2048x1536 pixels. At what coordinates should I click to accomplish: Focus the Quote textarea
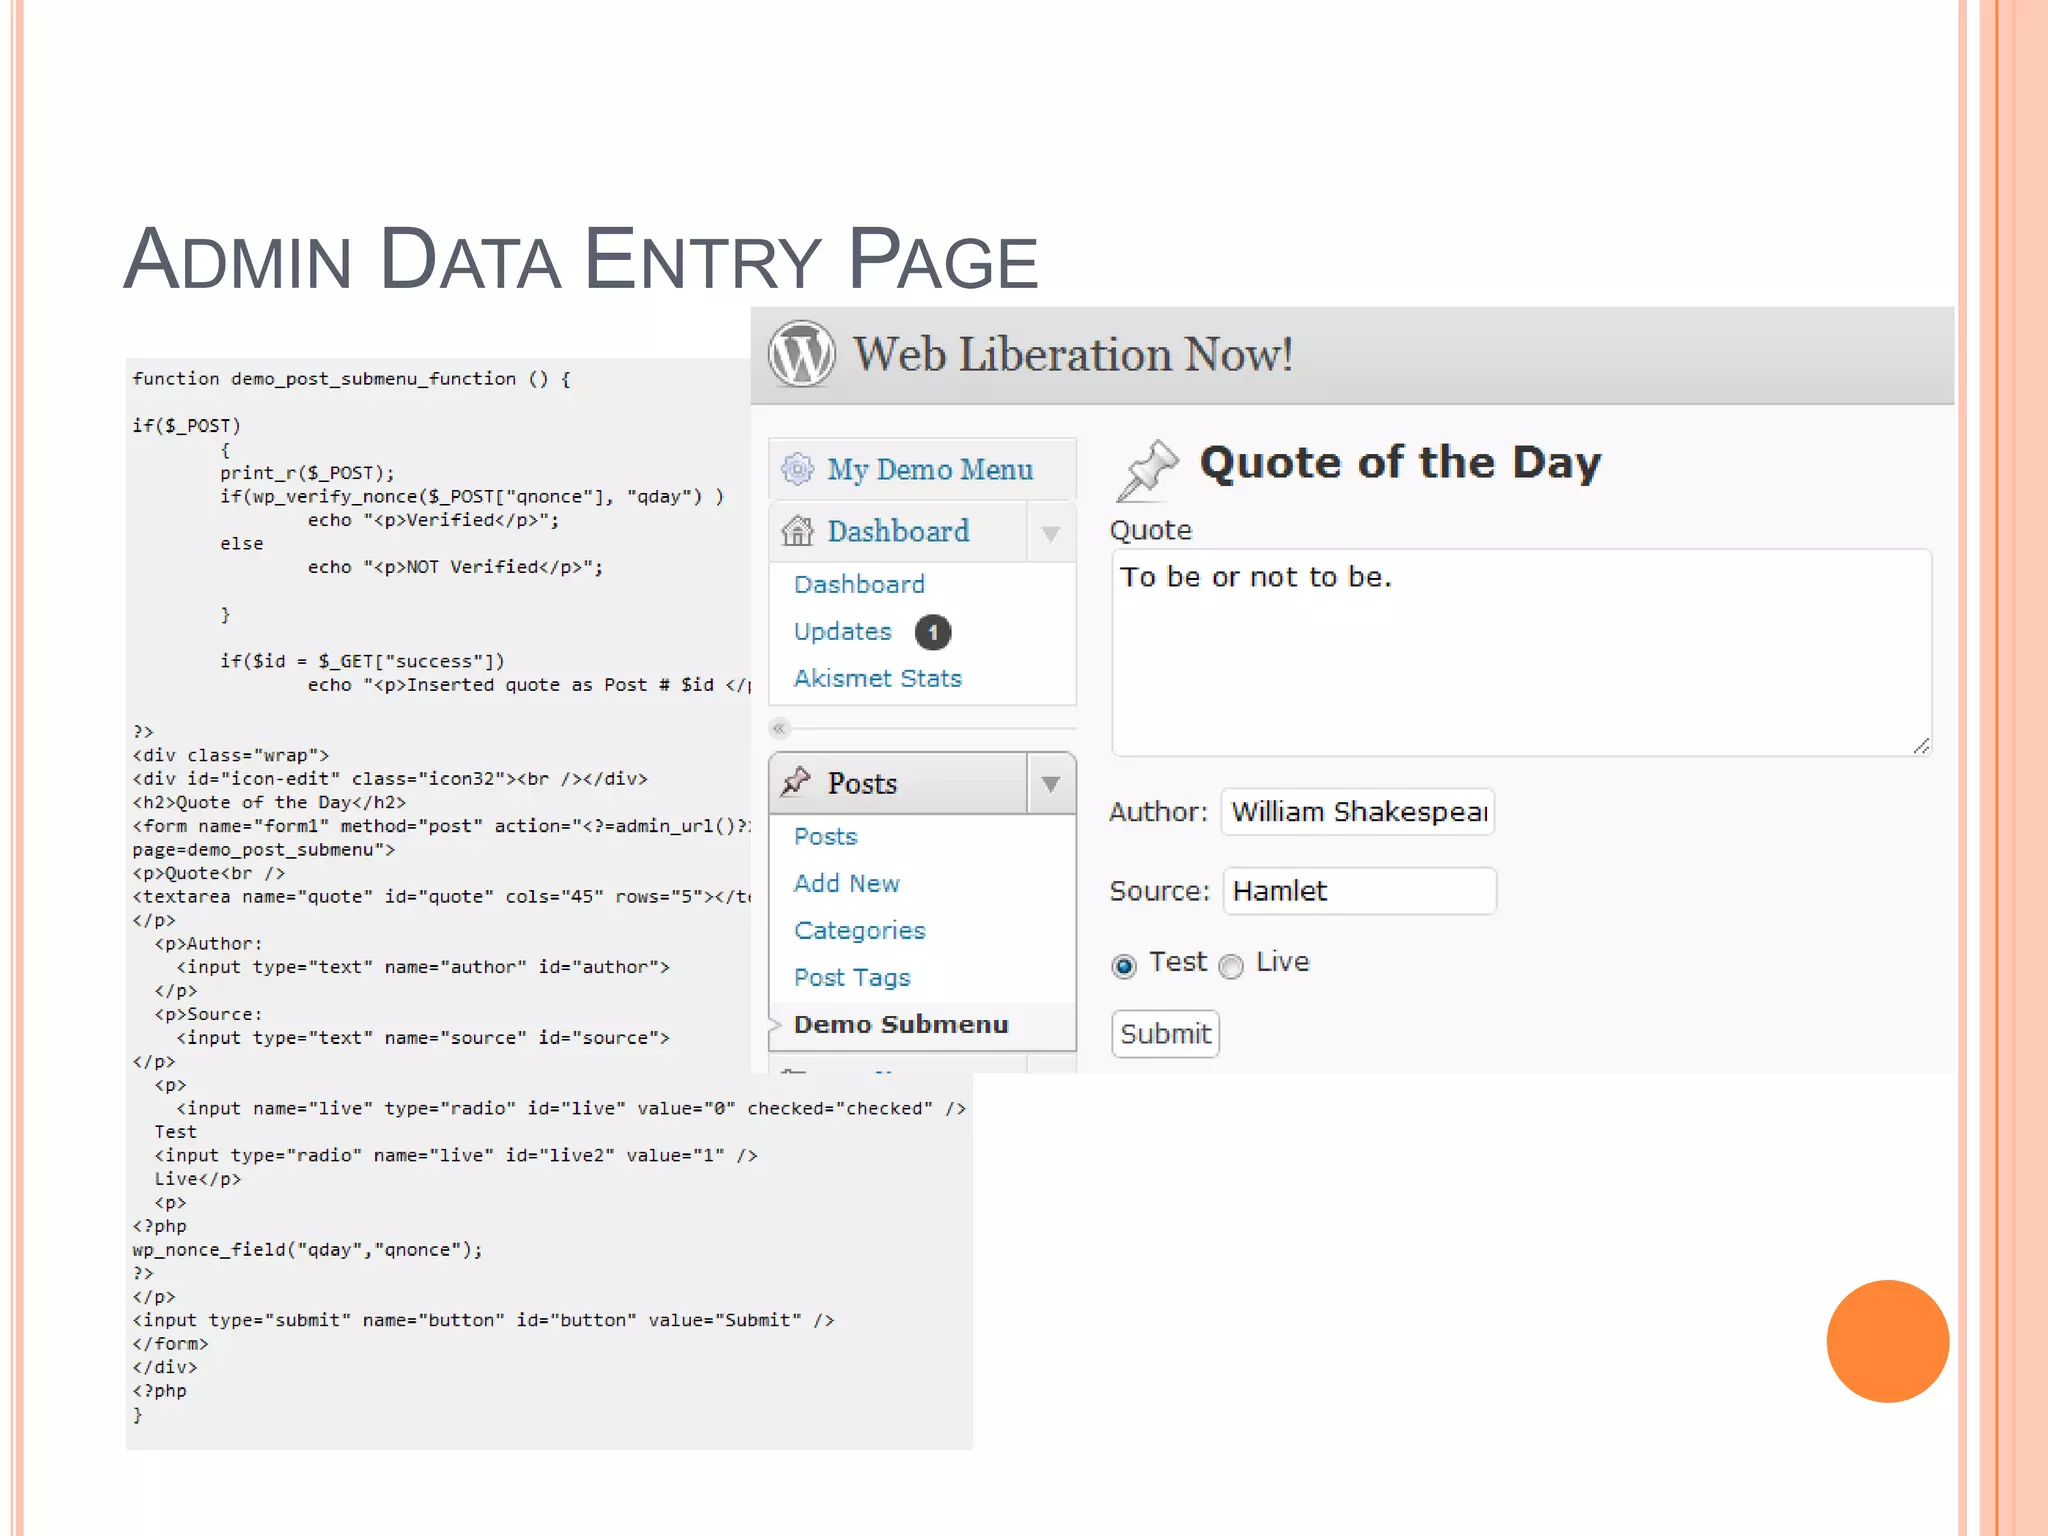click(x=1521, y=652)
